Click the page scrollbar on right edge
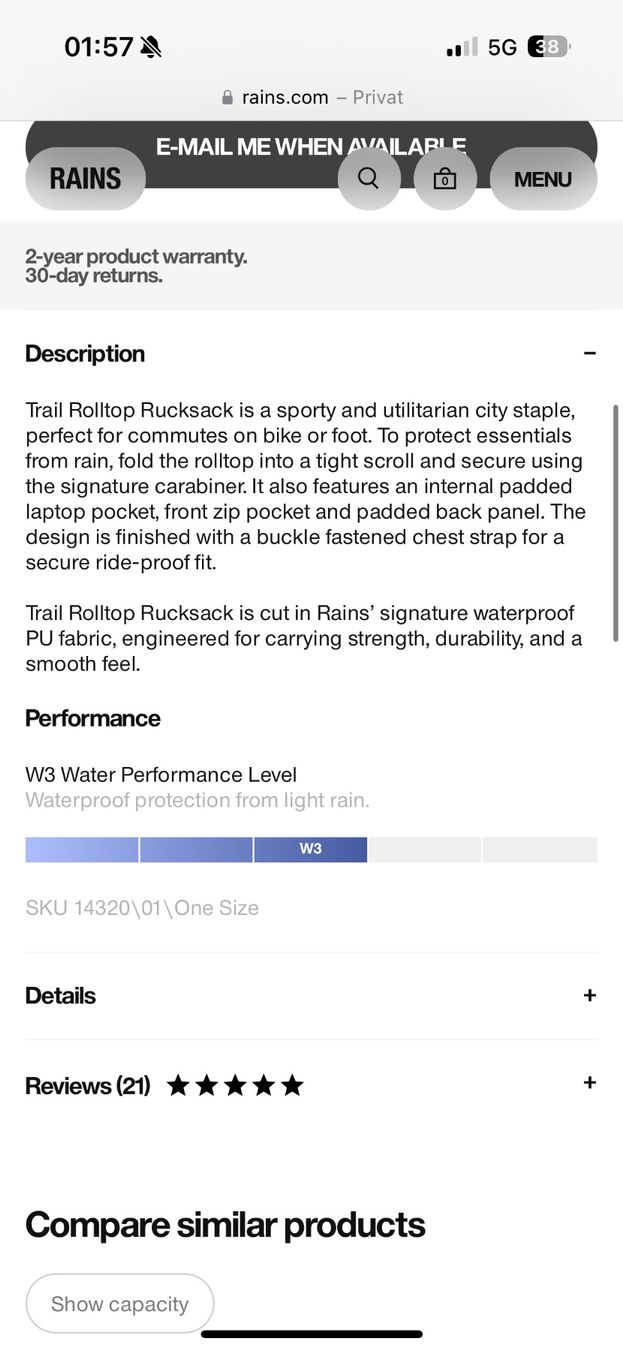Viewport: 623px width, 1350px height. coord(615,523)
